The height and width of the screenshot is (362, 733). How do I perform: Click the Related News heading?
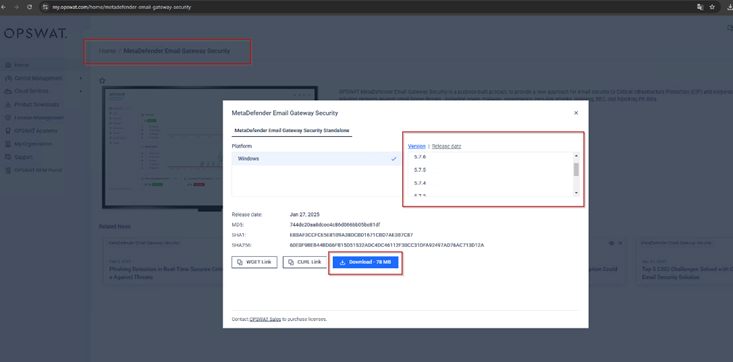[x=115, y=226]
